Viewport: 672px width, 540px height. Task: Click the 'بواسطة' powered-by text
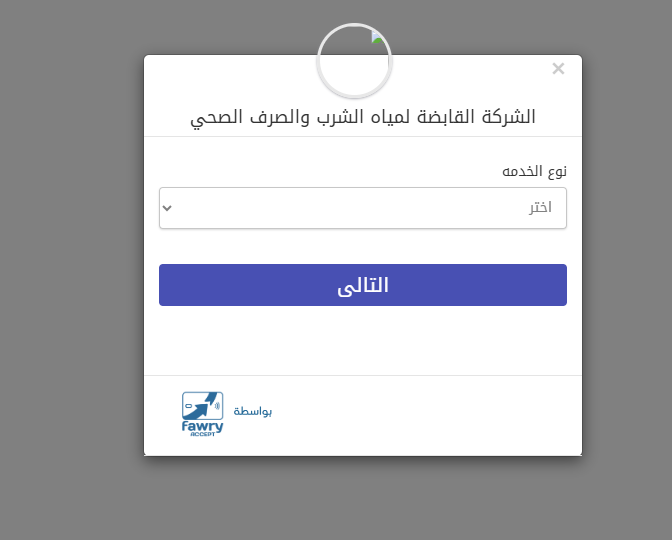point(253,412)
